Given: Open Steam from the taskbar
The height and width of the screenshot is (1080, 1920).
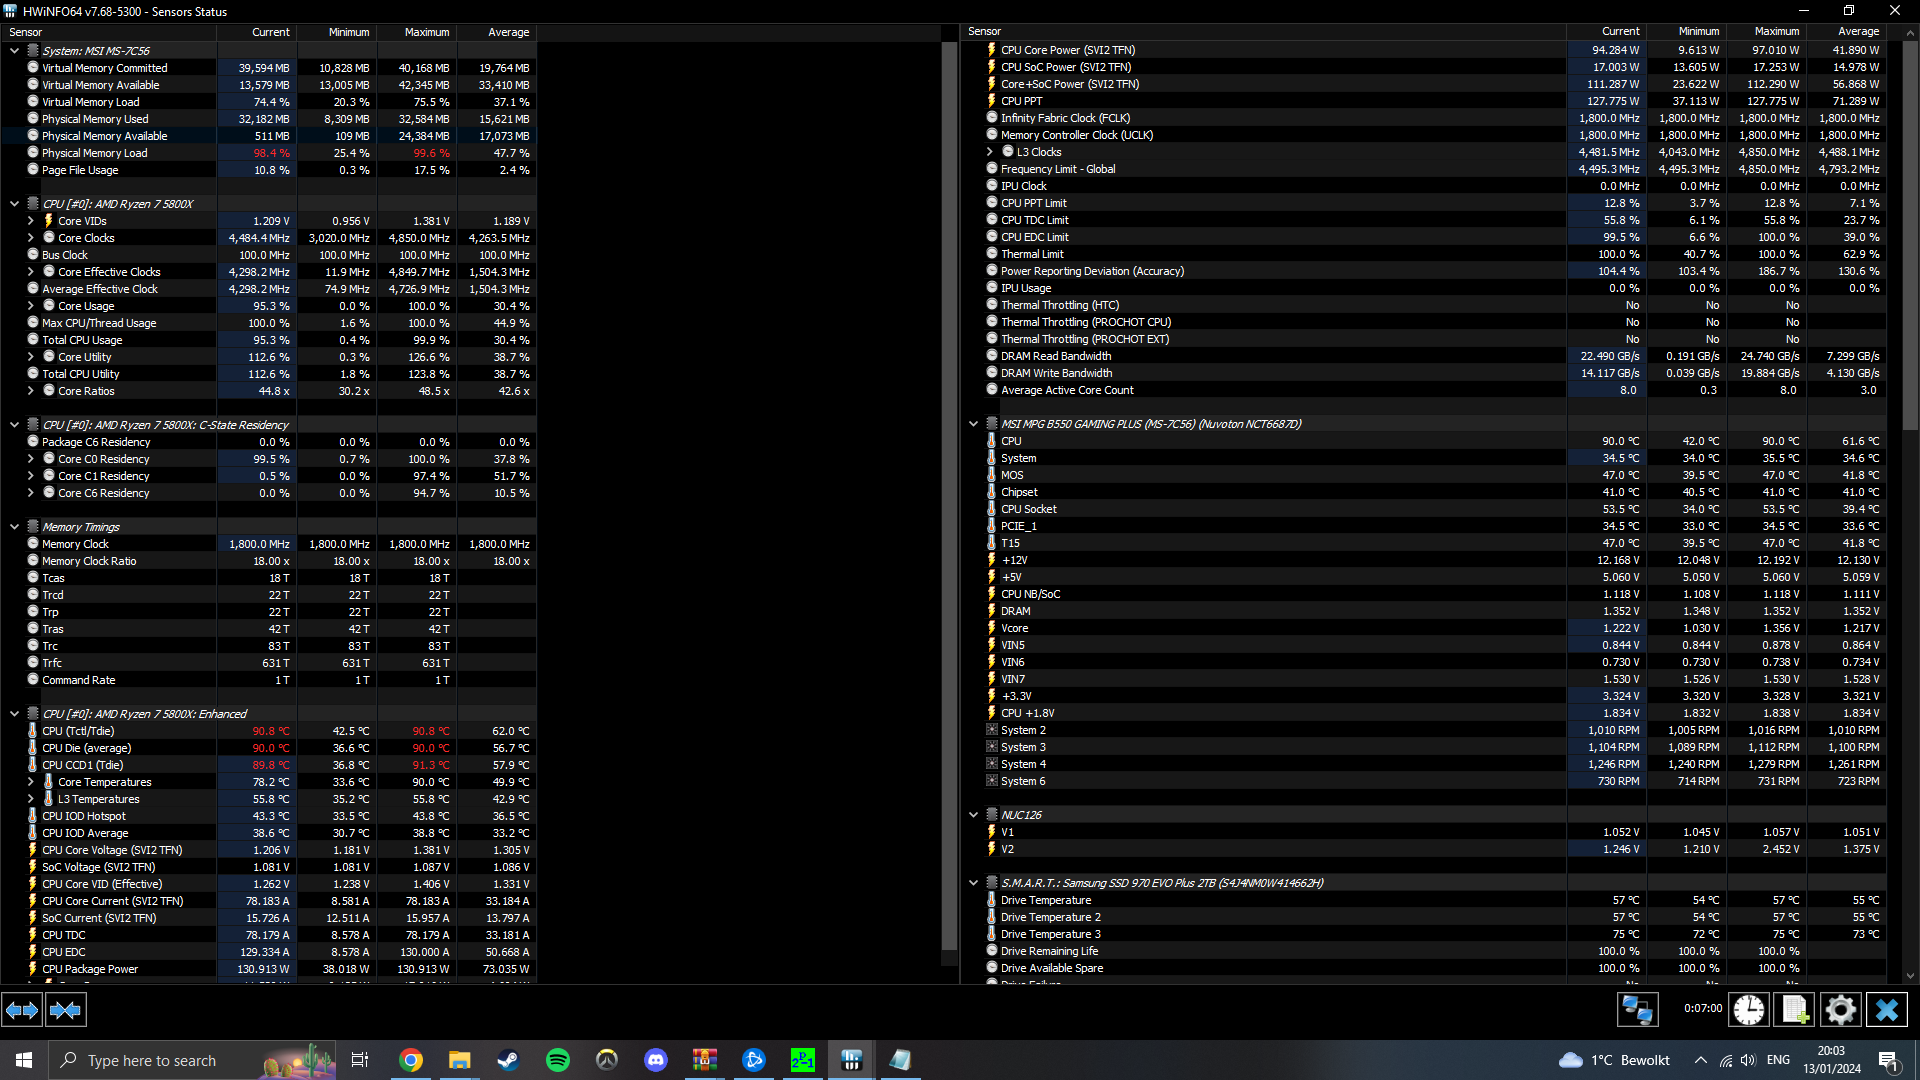Looking at the screenshot, I should [x=508, y=1060].
